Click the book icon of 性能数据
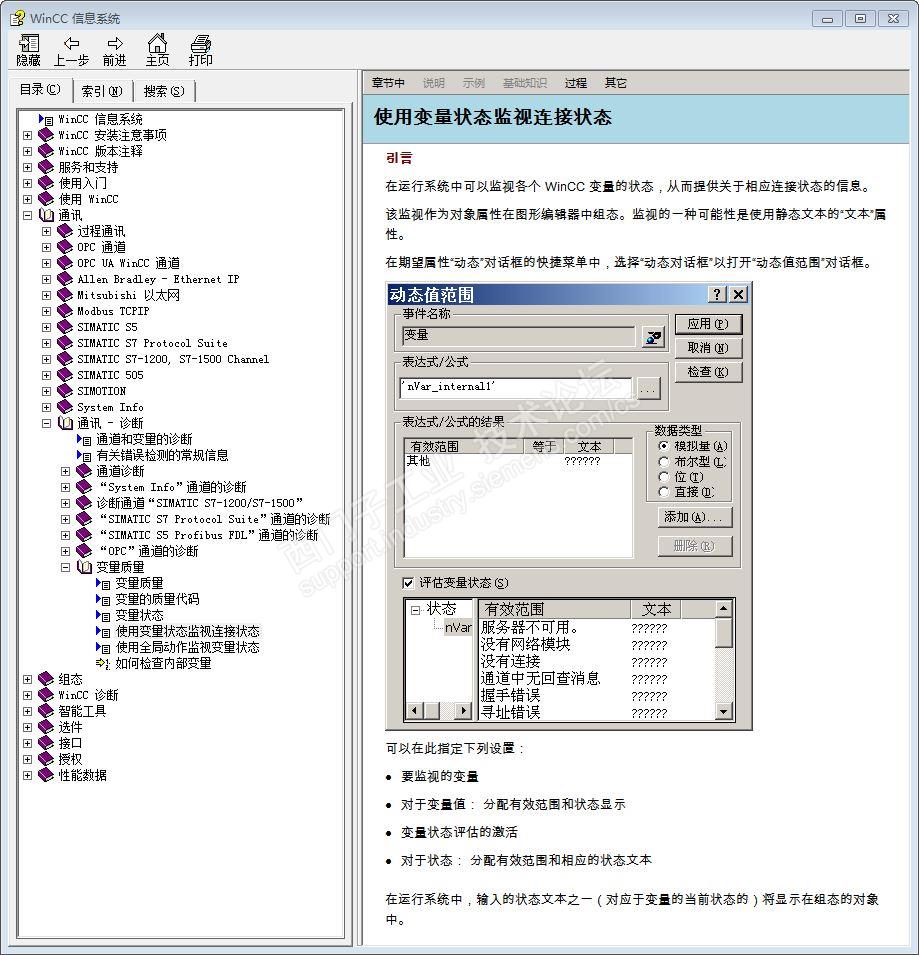The height and width of the screenshot is (955, 919). point(46,775)
